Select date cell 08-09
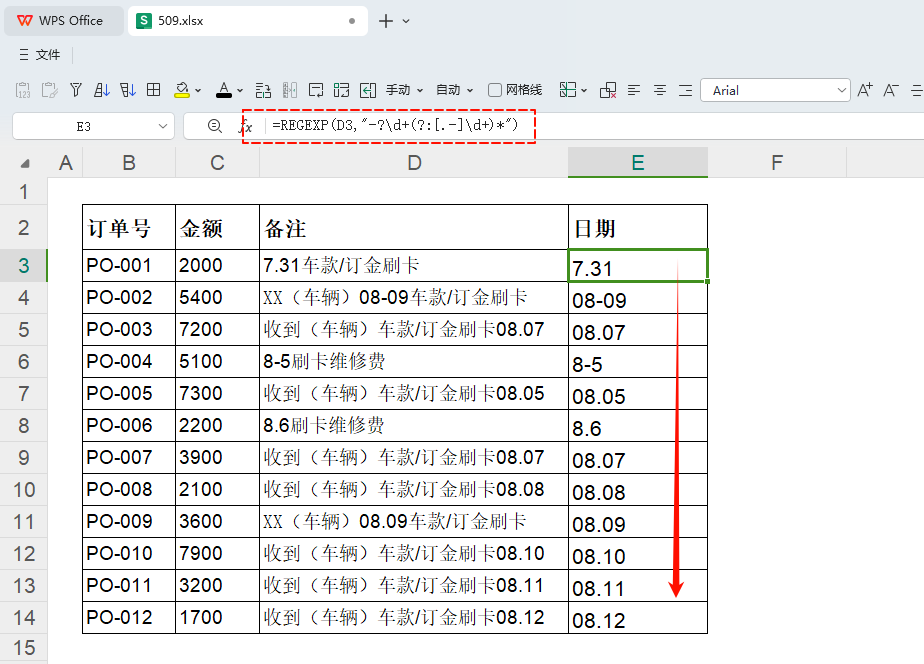 pos(638,298)
